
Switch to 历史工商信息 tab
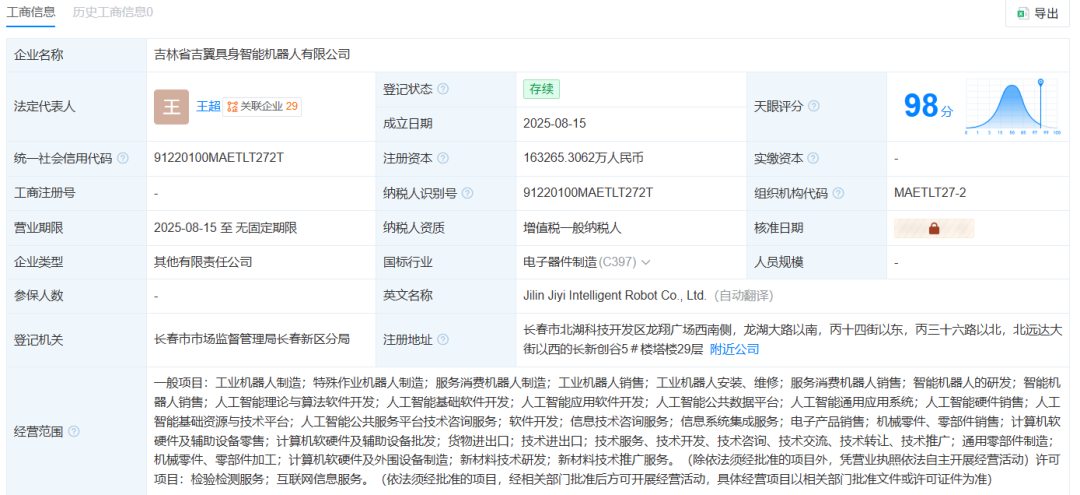coord(113,12)
